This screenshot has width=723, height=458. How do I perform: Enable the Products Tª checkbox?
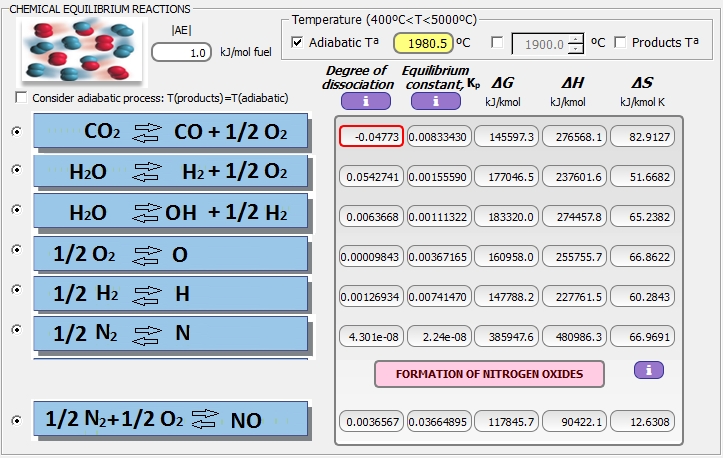[620, 42]
